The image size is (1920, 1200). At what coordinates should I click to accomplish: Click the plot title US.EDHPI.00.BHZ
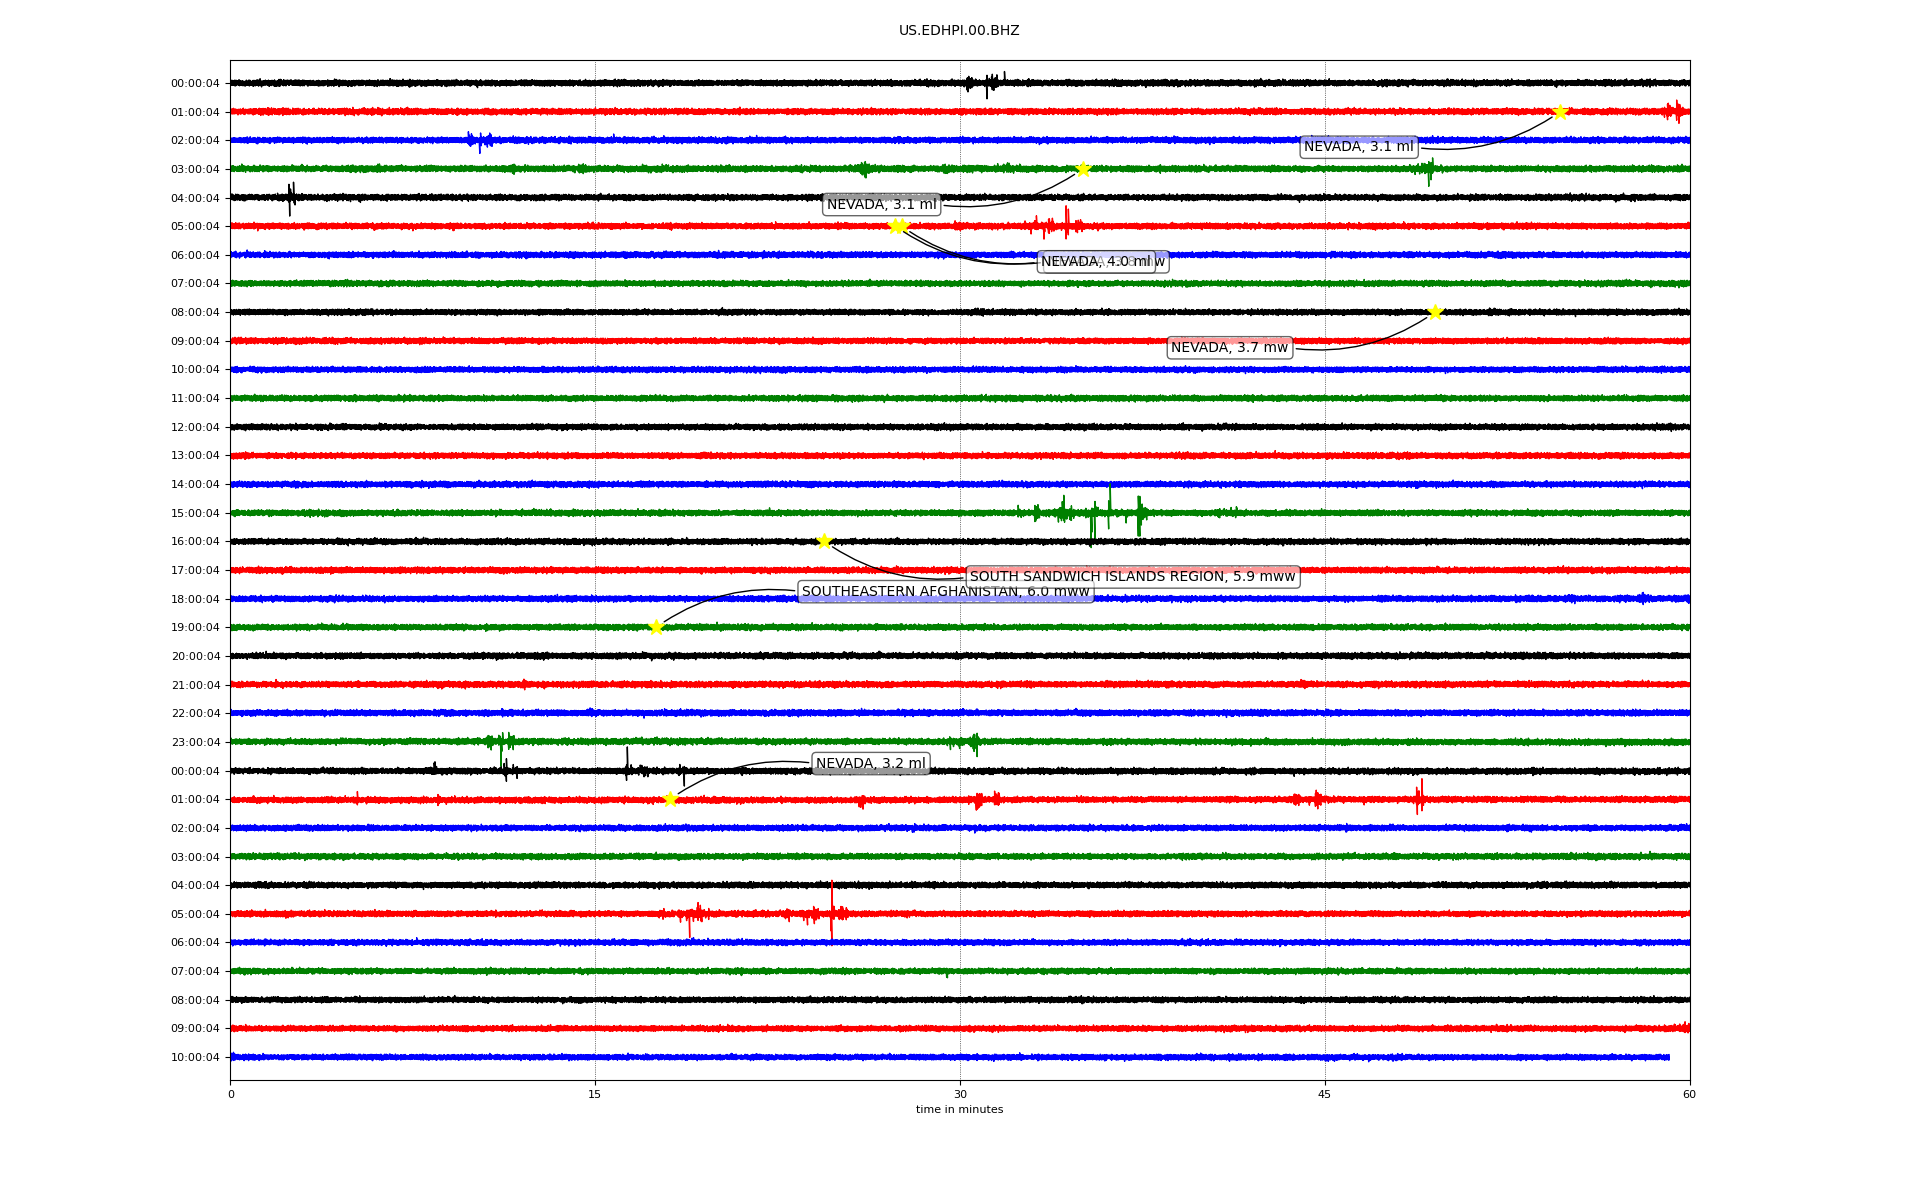[x=959, y=31]
